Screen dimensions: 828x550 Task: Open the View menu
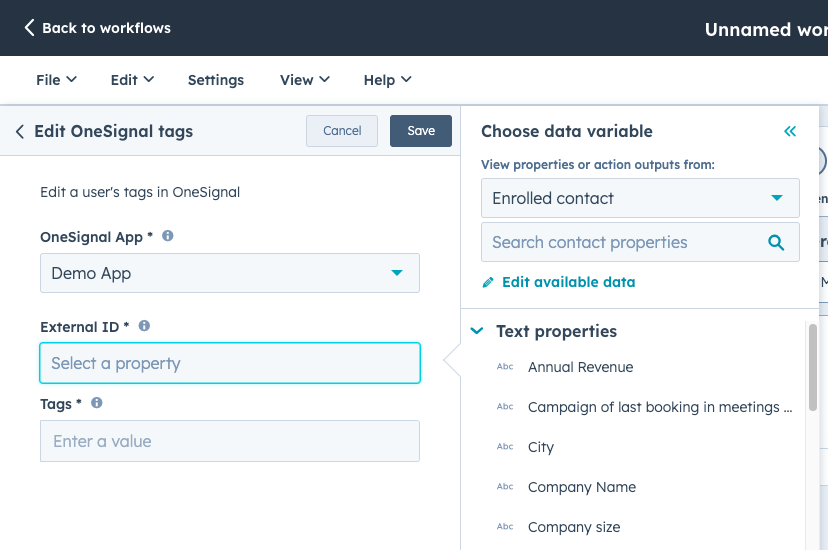[x=305, y=80]
